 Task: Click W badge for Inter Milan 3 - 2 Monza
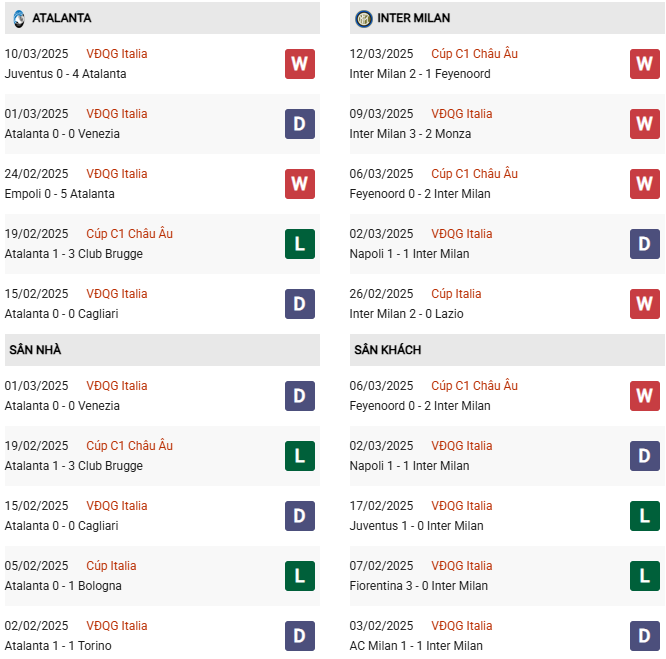pyautogui.click(x=645, y=124)
